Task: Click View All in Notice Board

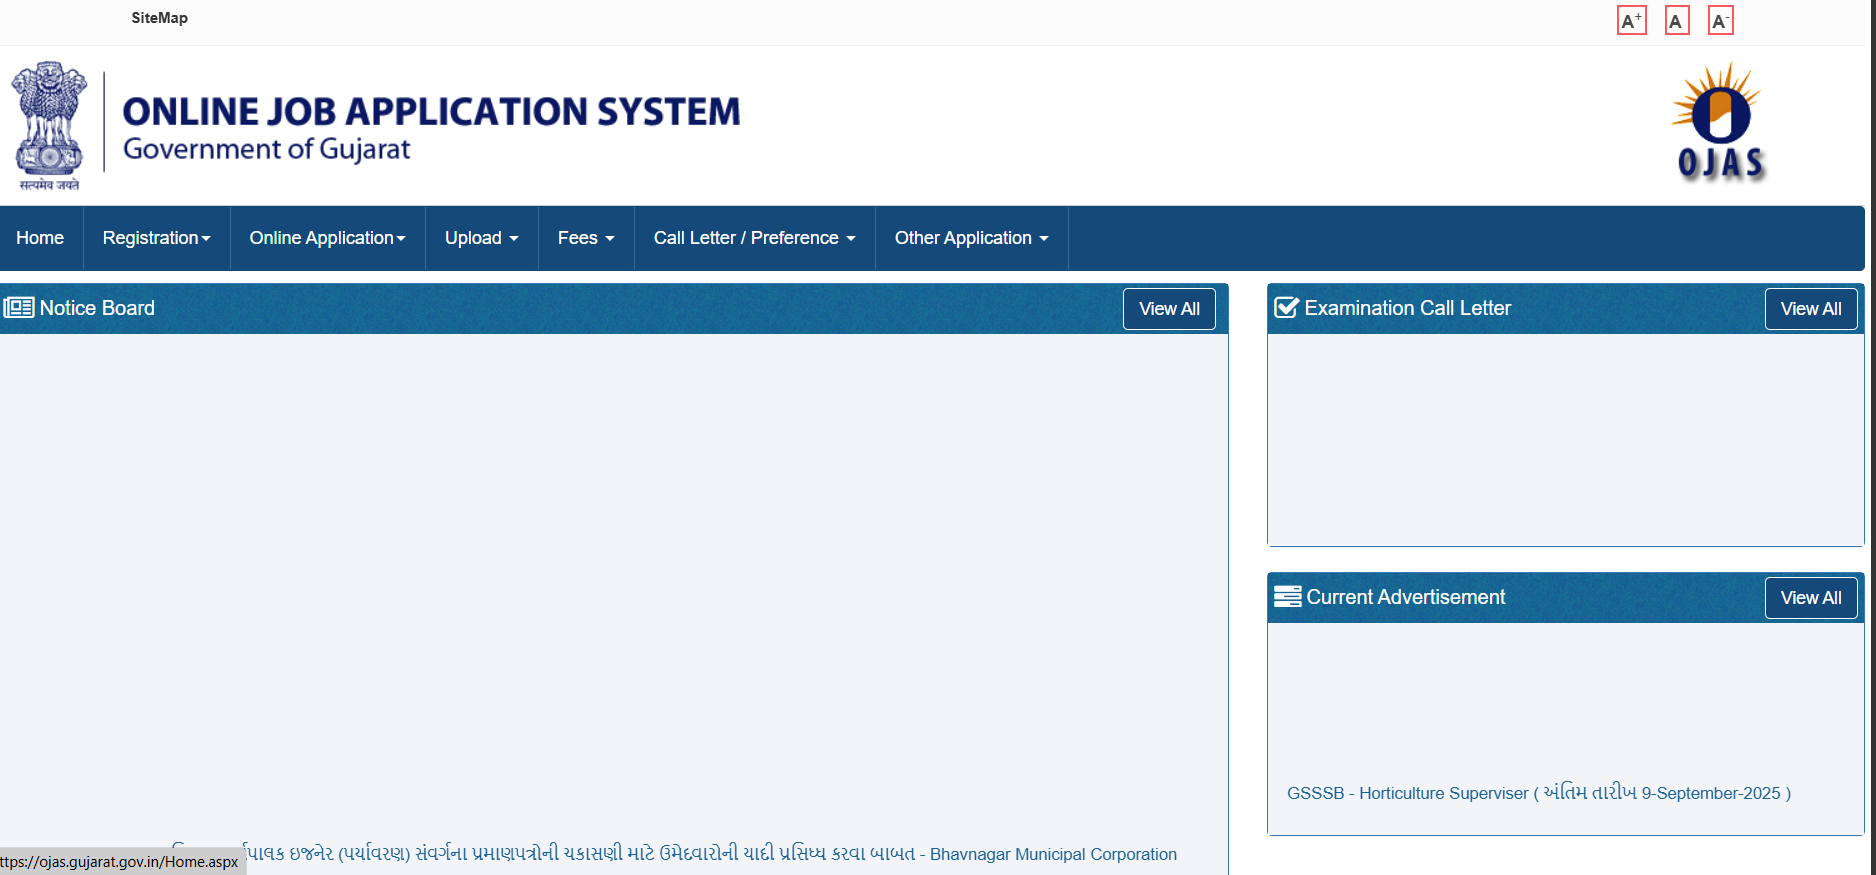Action: point(1169,309)
